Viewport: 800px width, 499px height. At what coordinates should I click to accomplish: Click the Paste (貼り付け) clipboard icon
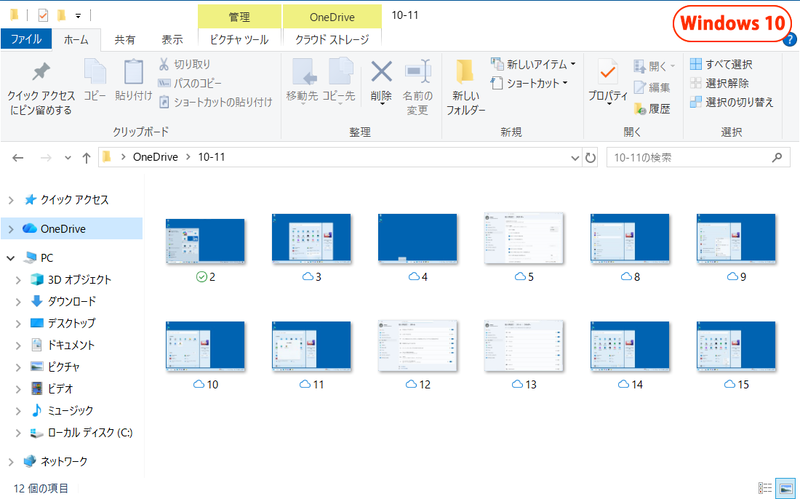click(x=133, y=72)
